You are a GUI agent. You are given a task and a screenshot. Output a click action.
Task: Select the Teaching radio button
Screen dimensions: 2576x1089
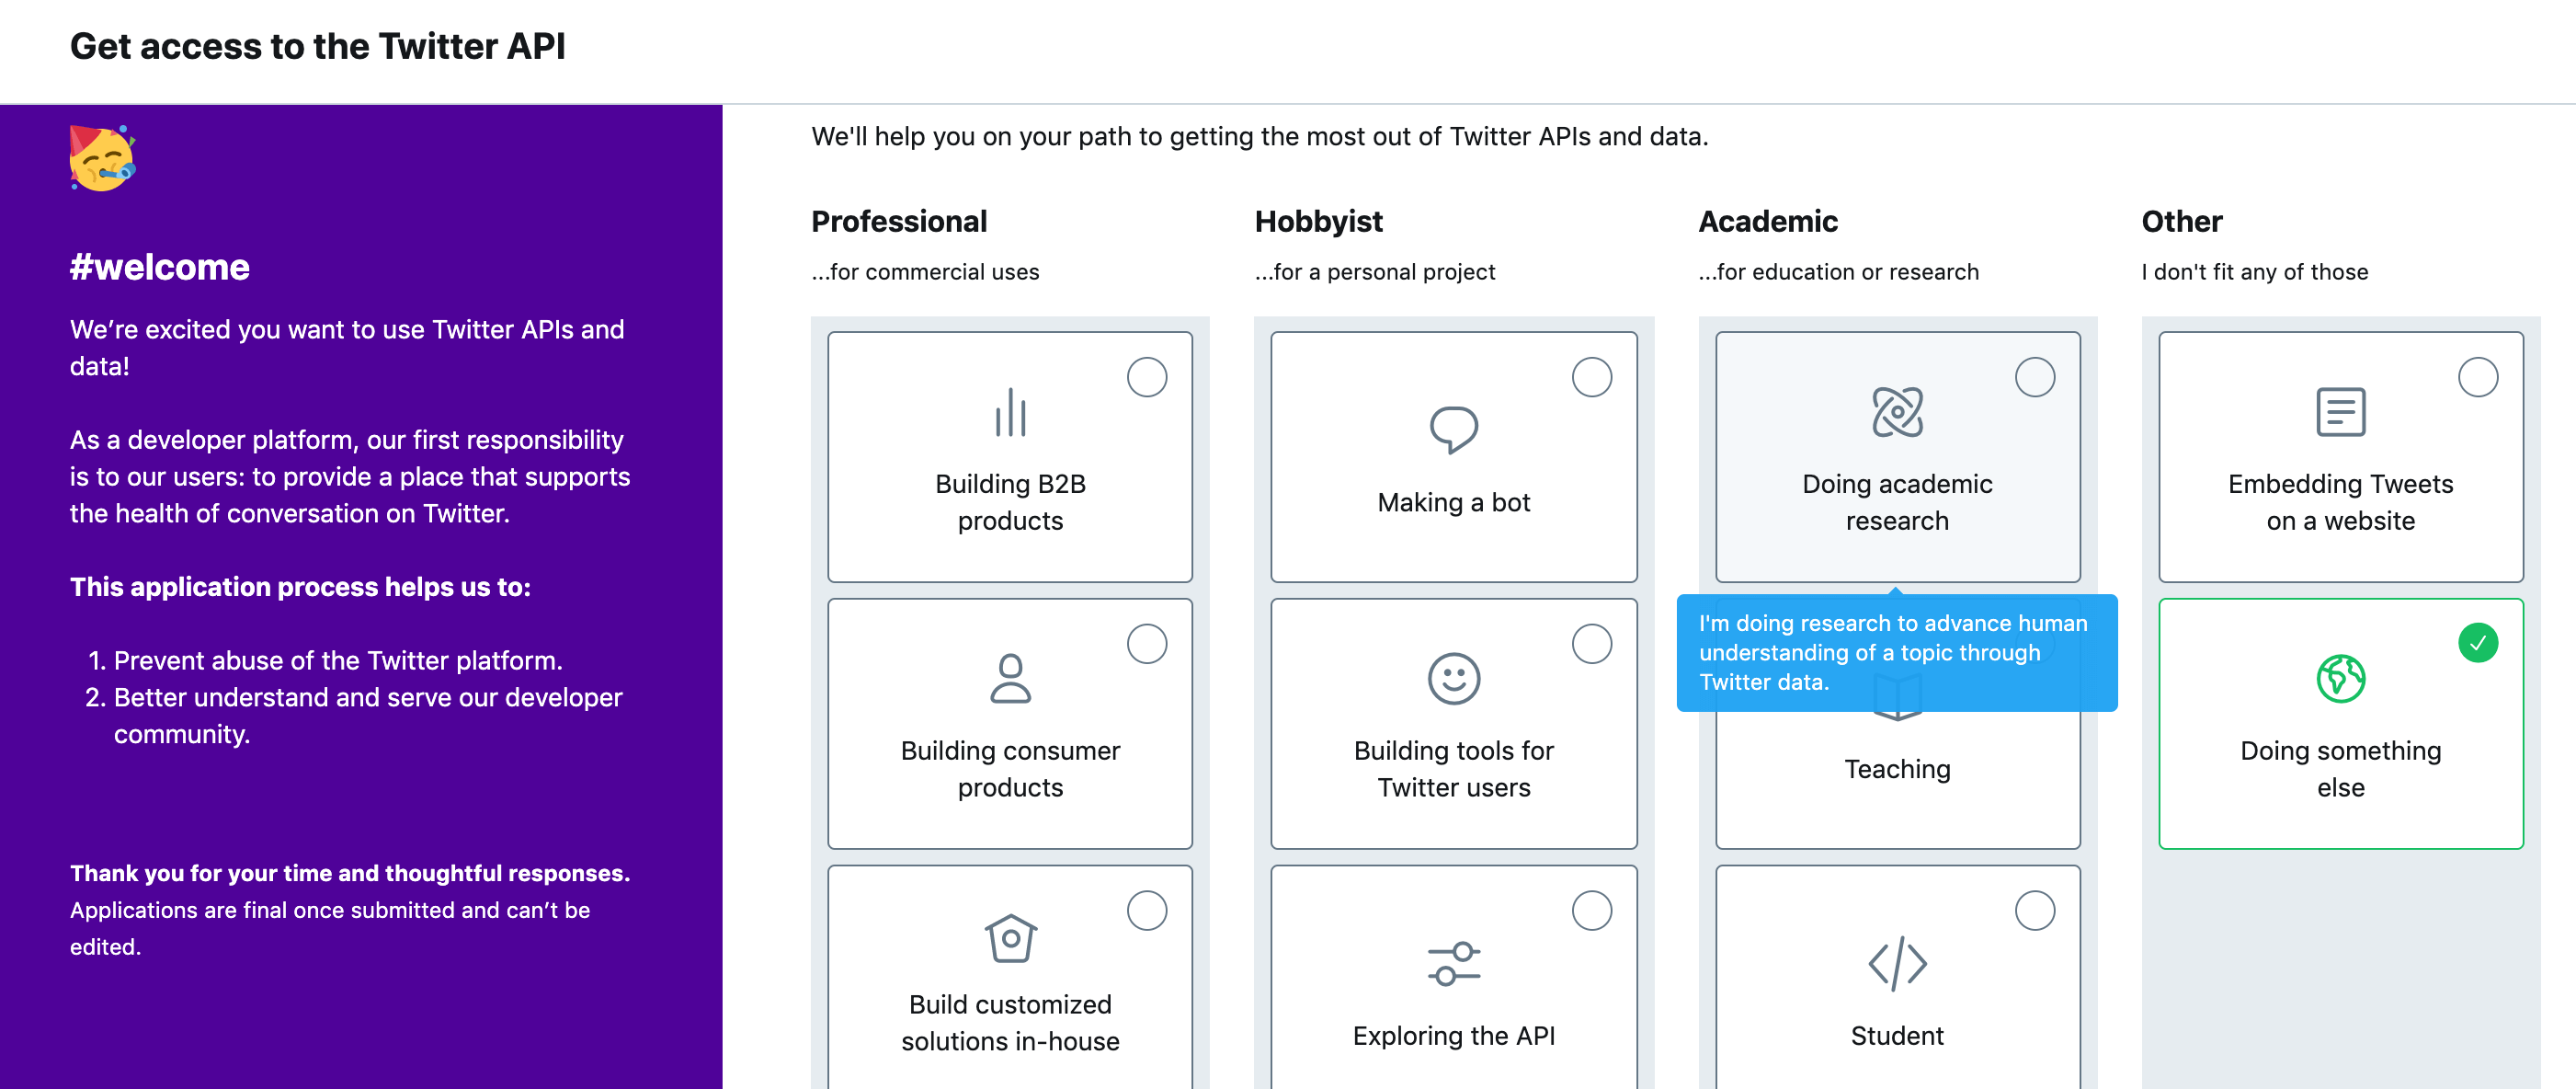point(2035,644)
